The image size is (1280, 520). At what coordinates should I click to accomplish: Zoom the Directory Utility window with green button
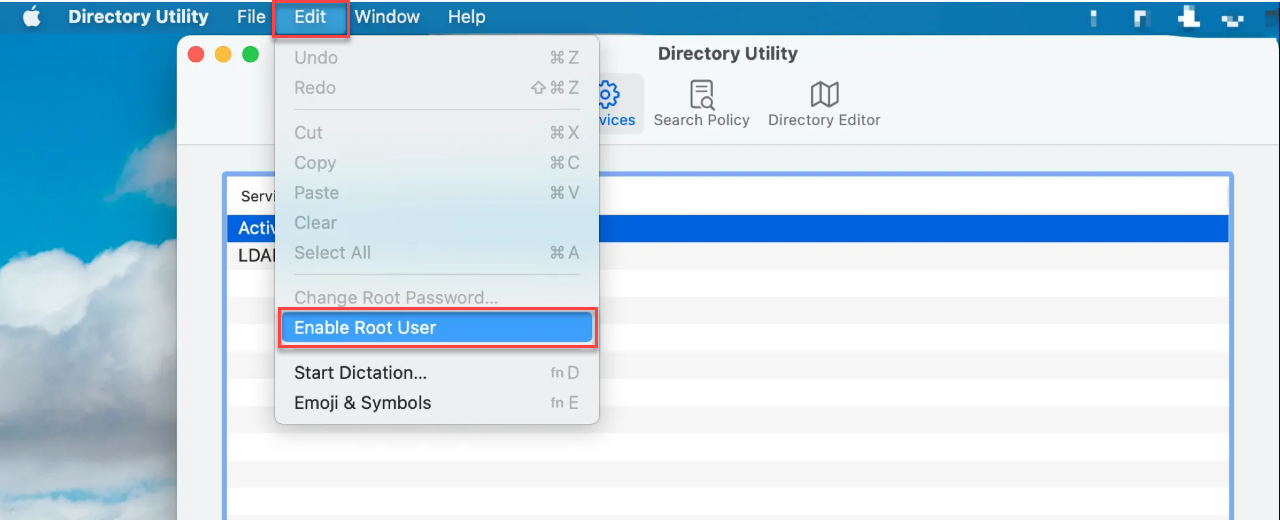(250, 54)
